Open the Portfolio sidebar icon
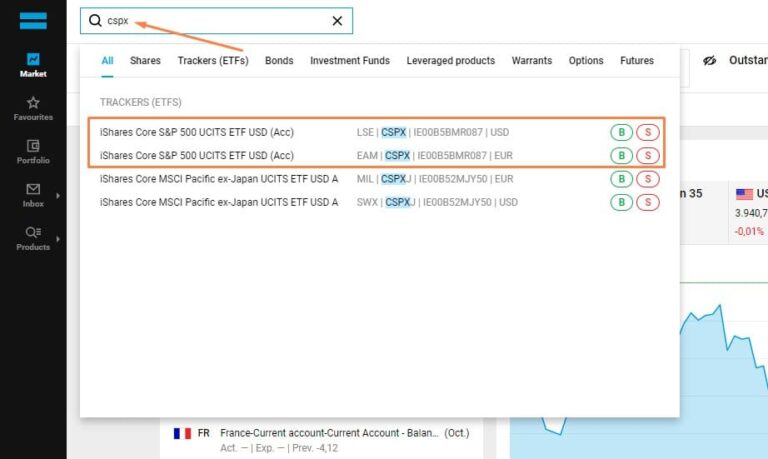 (33, 146)
